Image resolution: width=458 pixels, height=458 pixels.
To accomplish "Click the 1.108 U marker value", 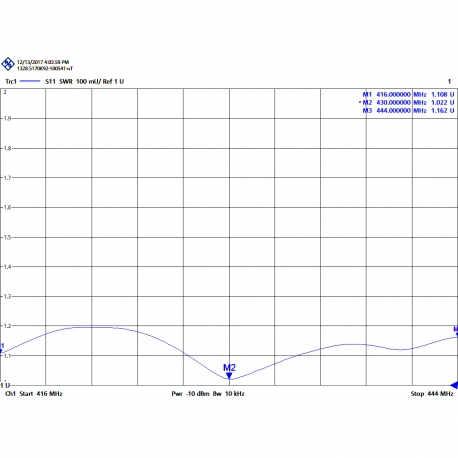I will [443, 94].
